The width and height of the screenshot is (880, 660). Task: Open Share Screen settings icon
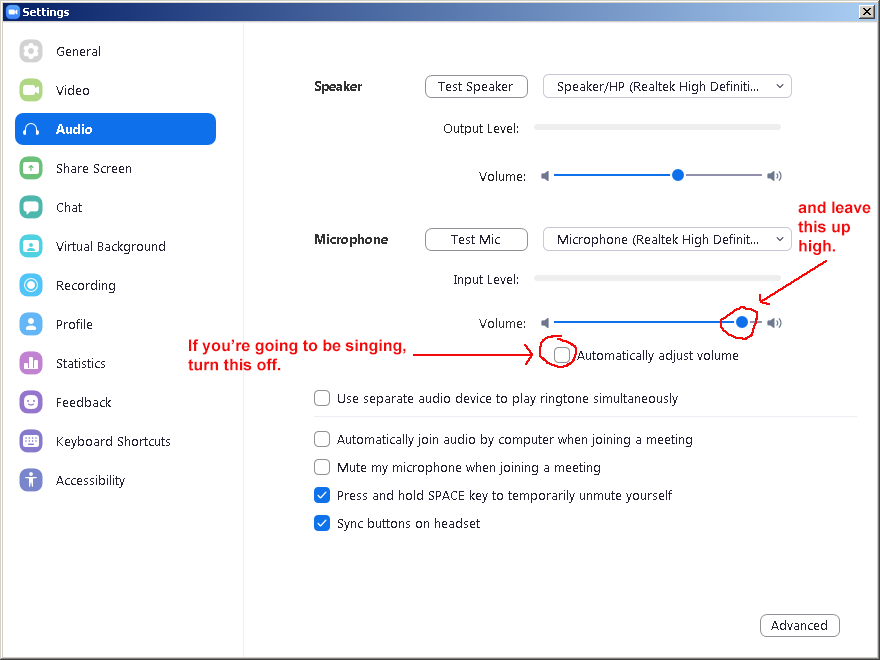pos(31,168)
